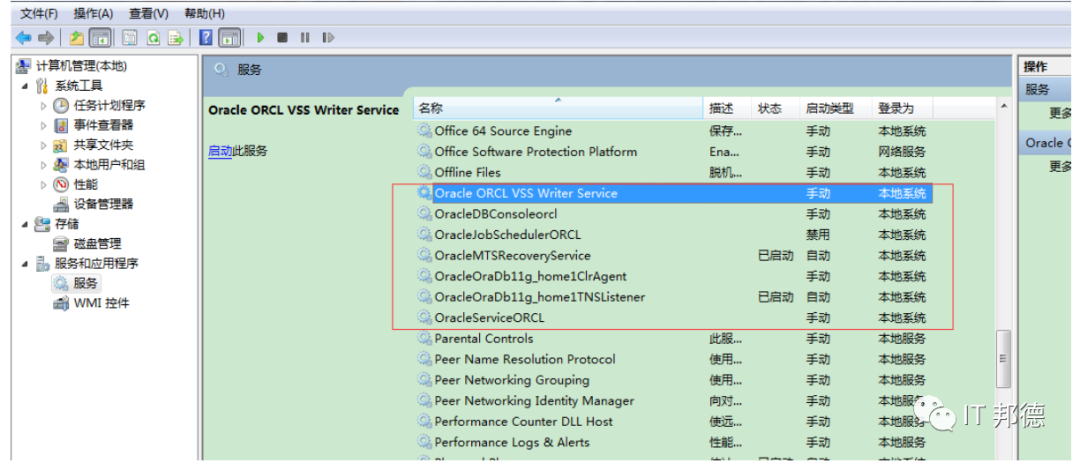This screenshot has height=463, width=1080.
Task: Select 设备管理器 in the tree
Action: (x=103, y=204)
